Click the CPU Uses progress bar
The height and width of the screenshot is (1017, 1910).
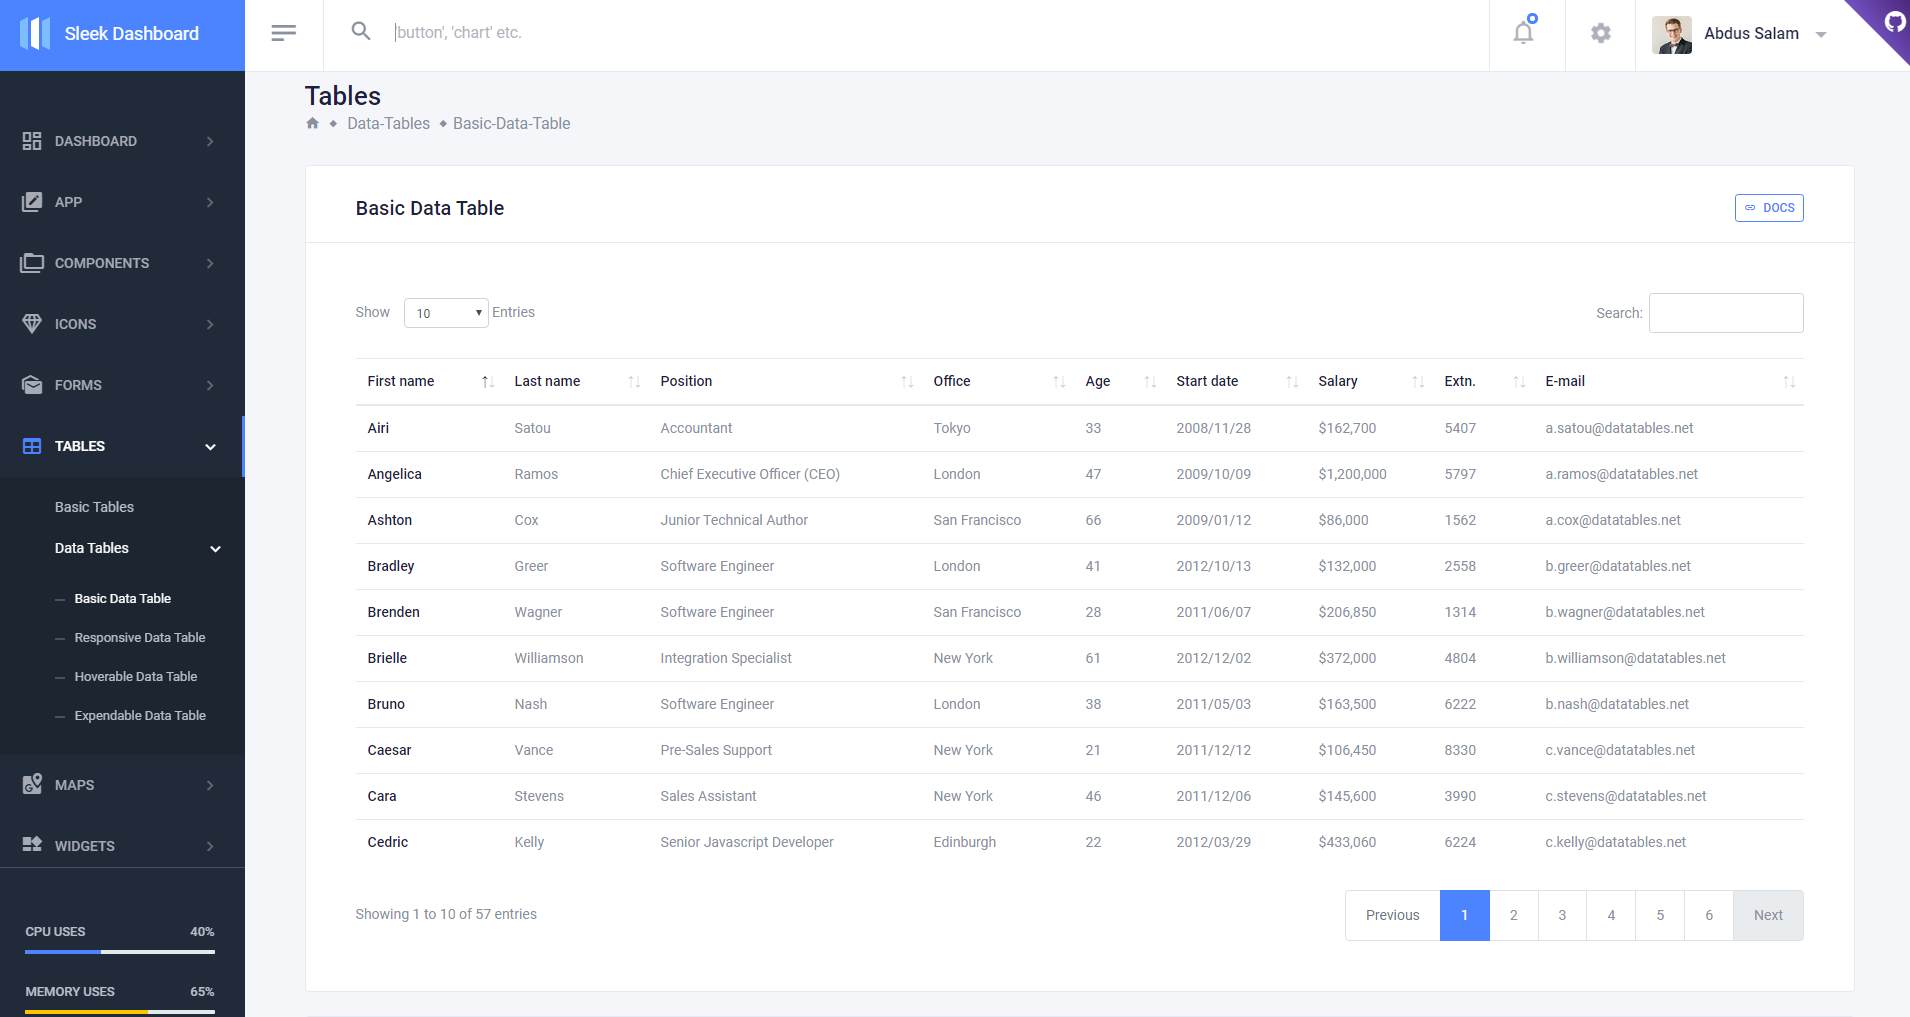click(x=120, y=952)
